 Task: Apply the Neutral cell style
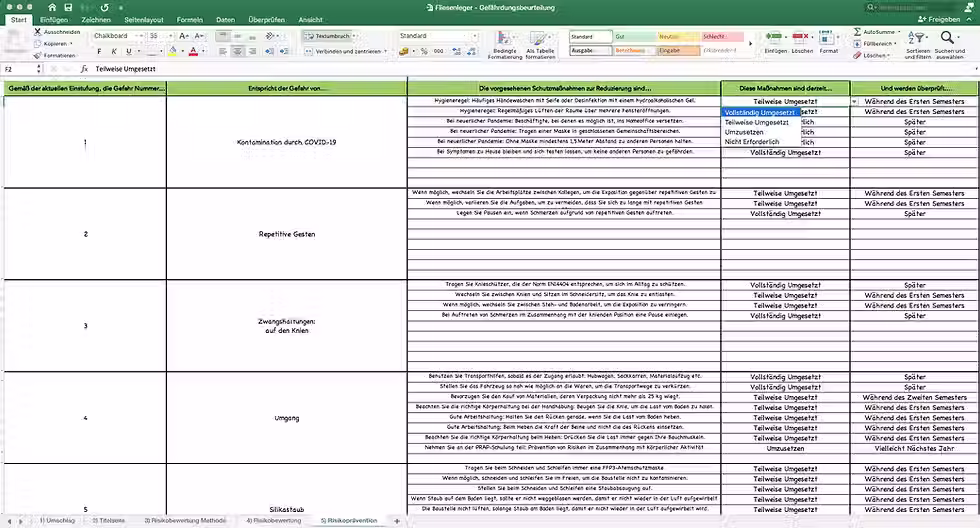click(x=678, y=37)
